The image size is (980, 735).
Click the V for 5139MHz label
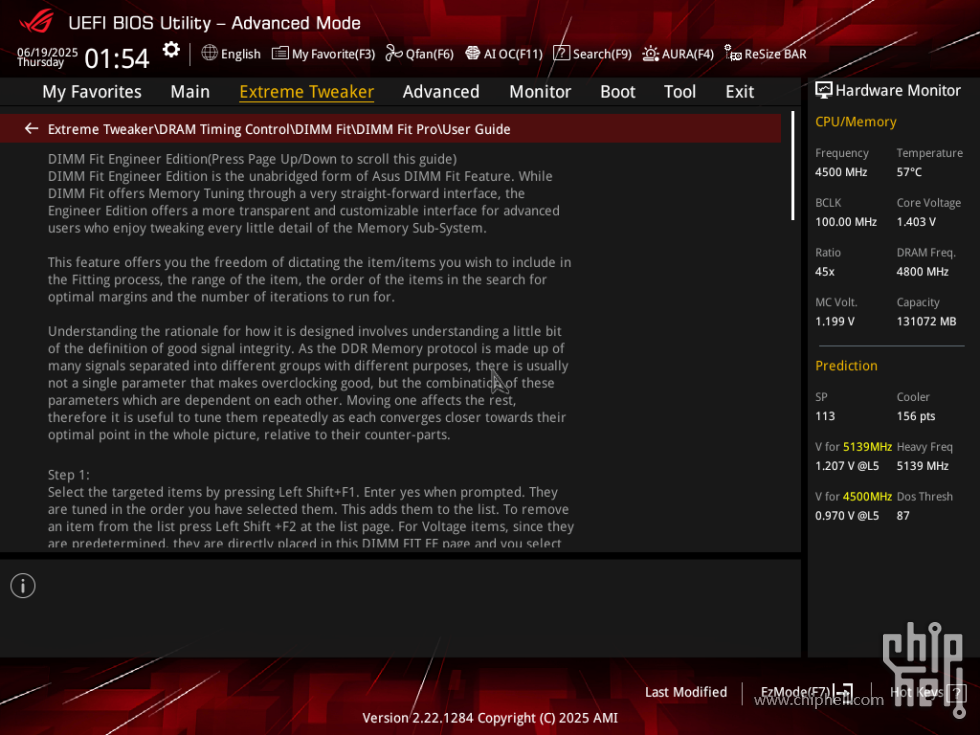coord(854,447)
